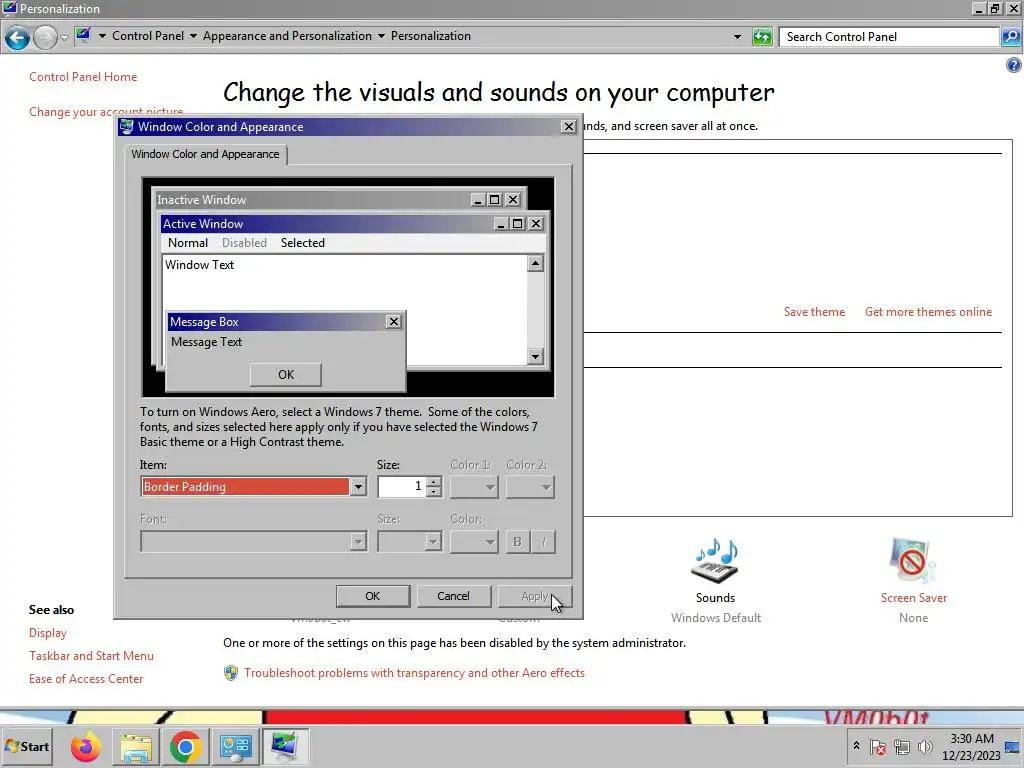This screenshot has width=1024, height=768.
Task: Launch Firefox from the taskbar
Action: click(86, 746)
